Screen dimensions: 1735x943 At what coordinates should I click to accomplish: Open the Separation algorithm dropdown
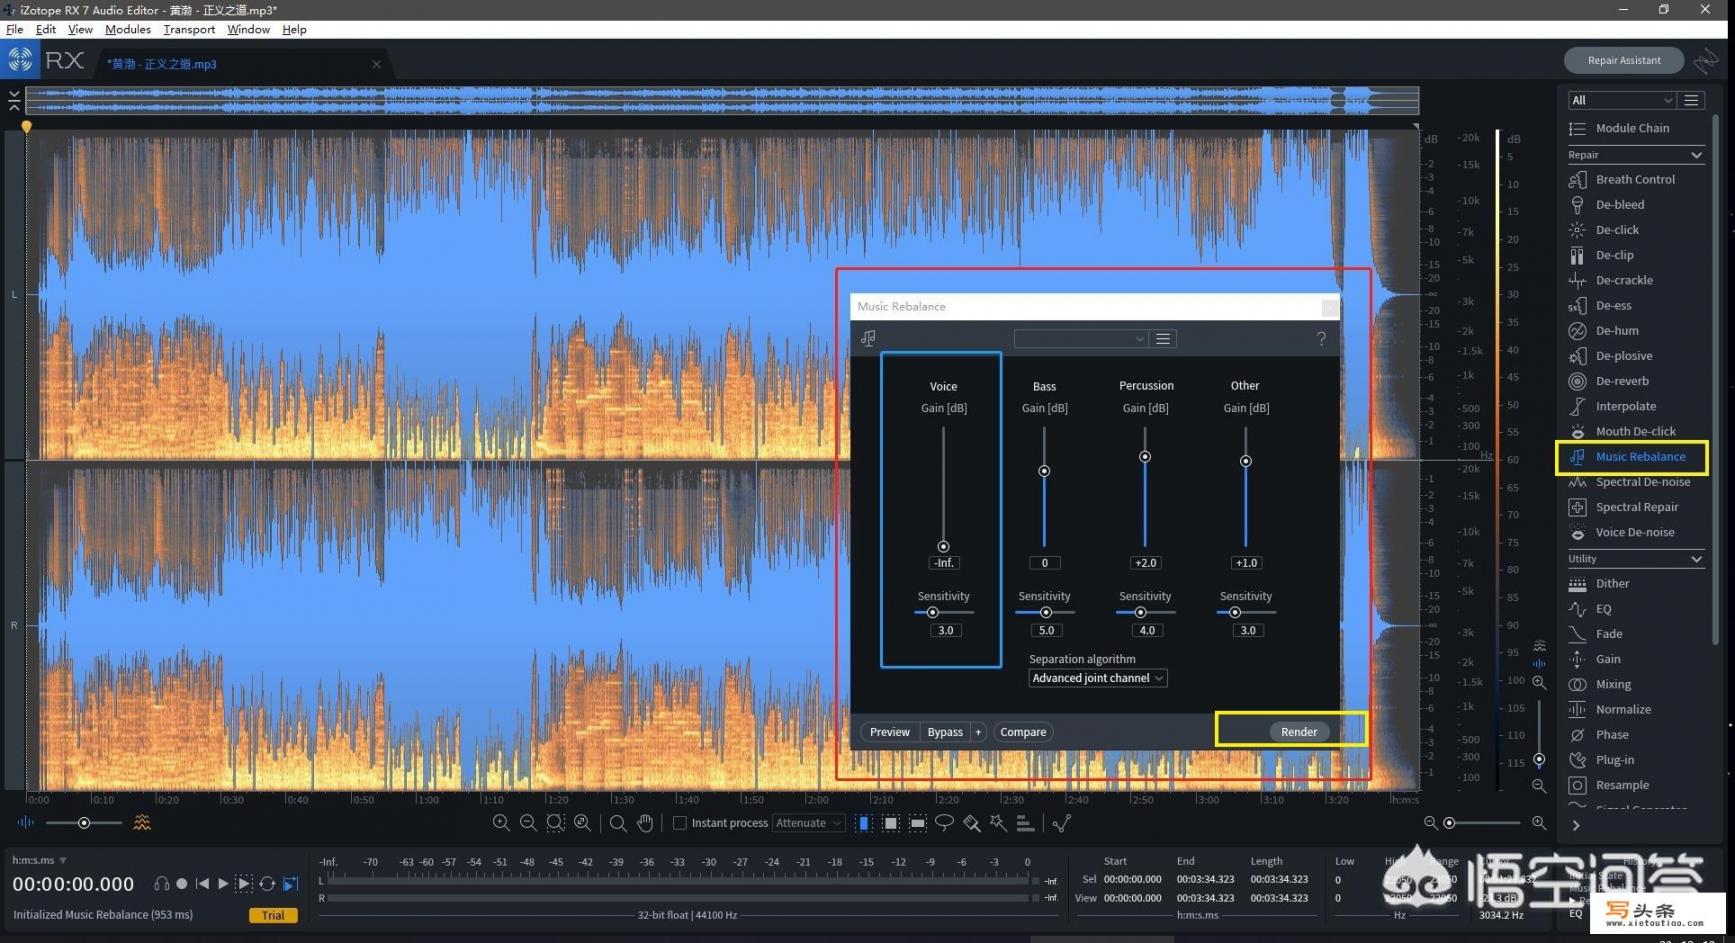click(1098, 678)
